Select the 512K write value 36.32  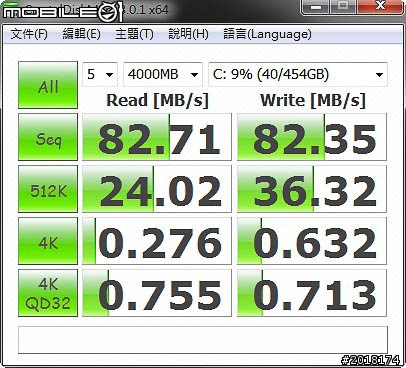point(312,189)
